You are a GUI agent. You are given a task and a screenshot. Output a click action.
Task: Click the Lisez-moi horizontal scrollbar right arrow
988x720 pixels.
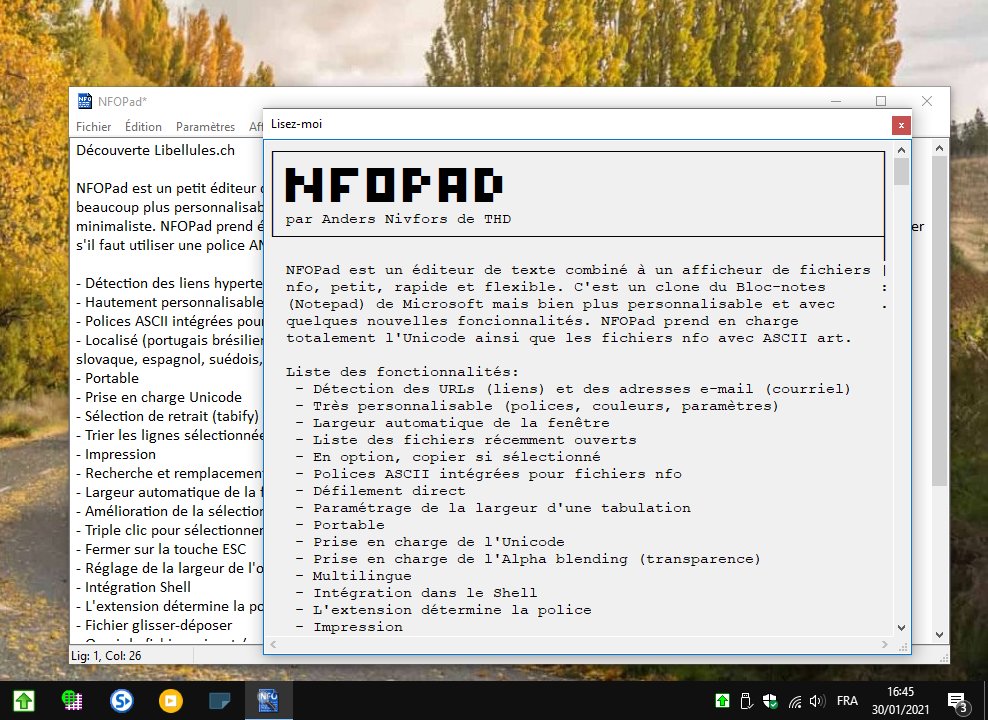pos(885,644)
